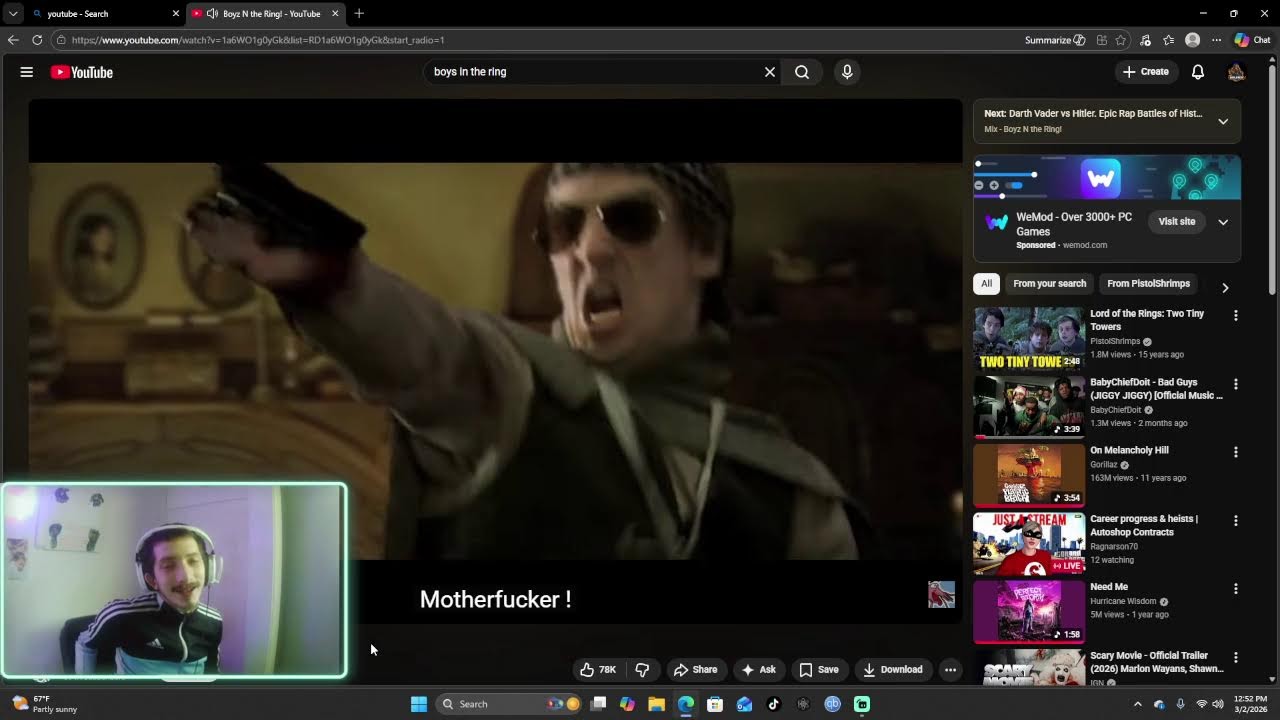Expand the WeMod ad options chevron
Viewport: 1280px width, 720px height.
tap(1223, 222)
